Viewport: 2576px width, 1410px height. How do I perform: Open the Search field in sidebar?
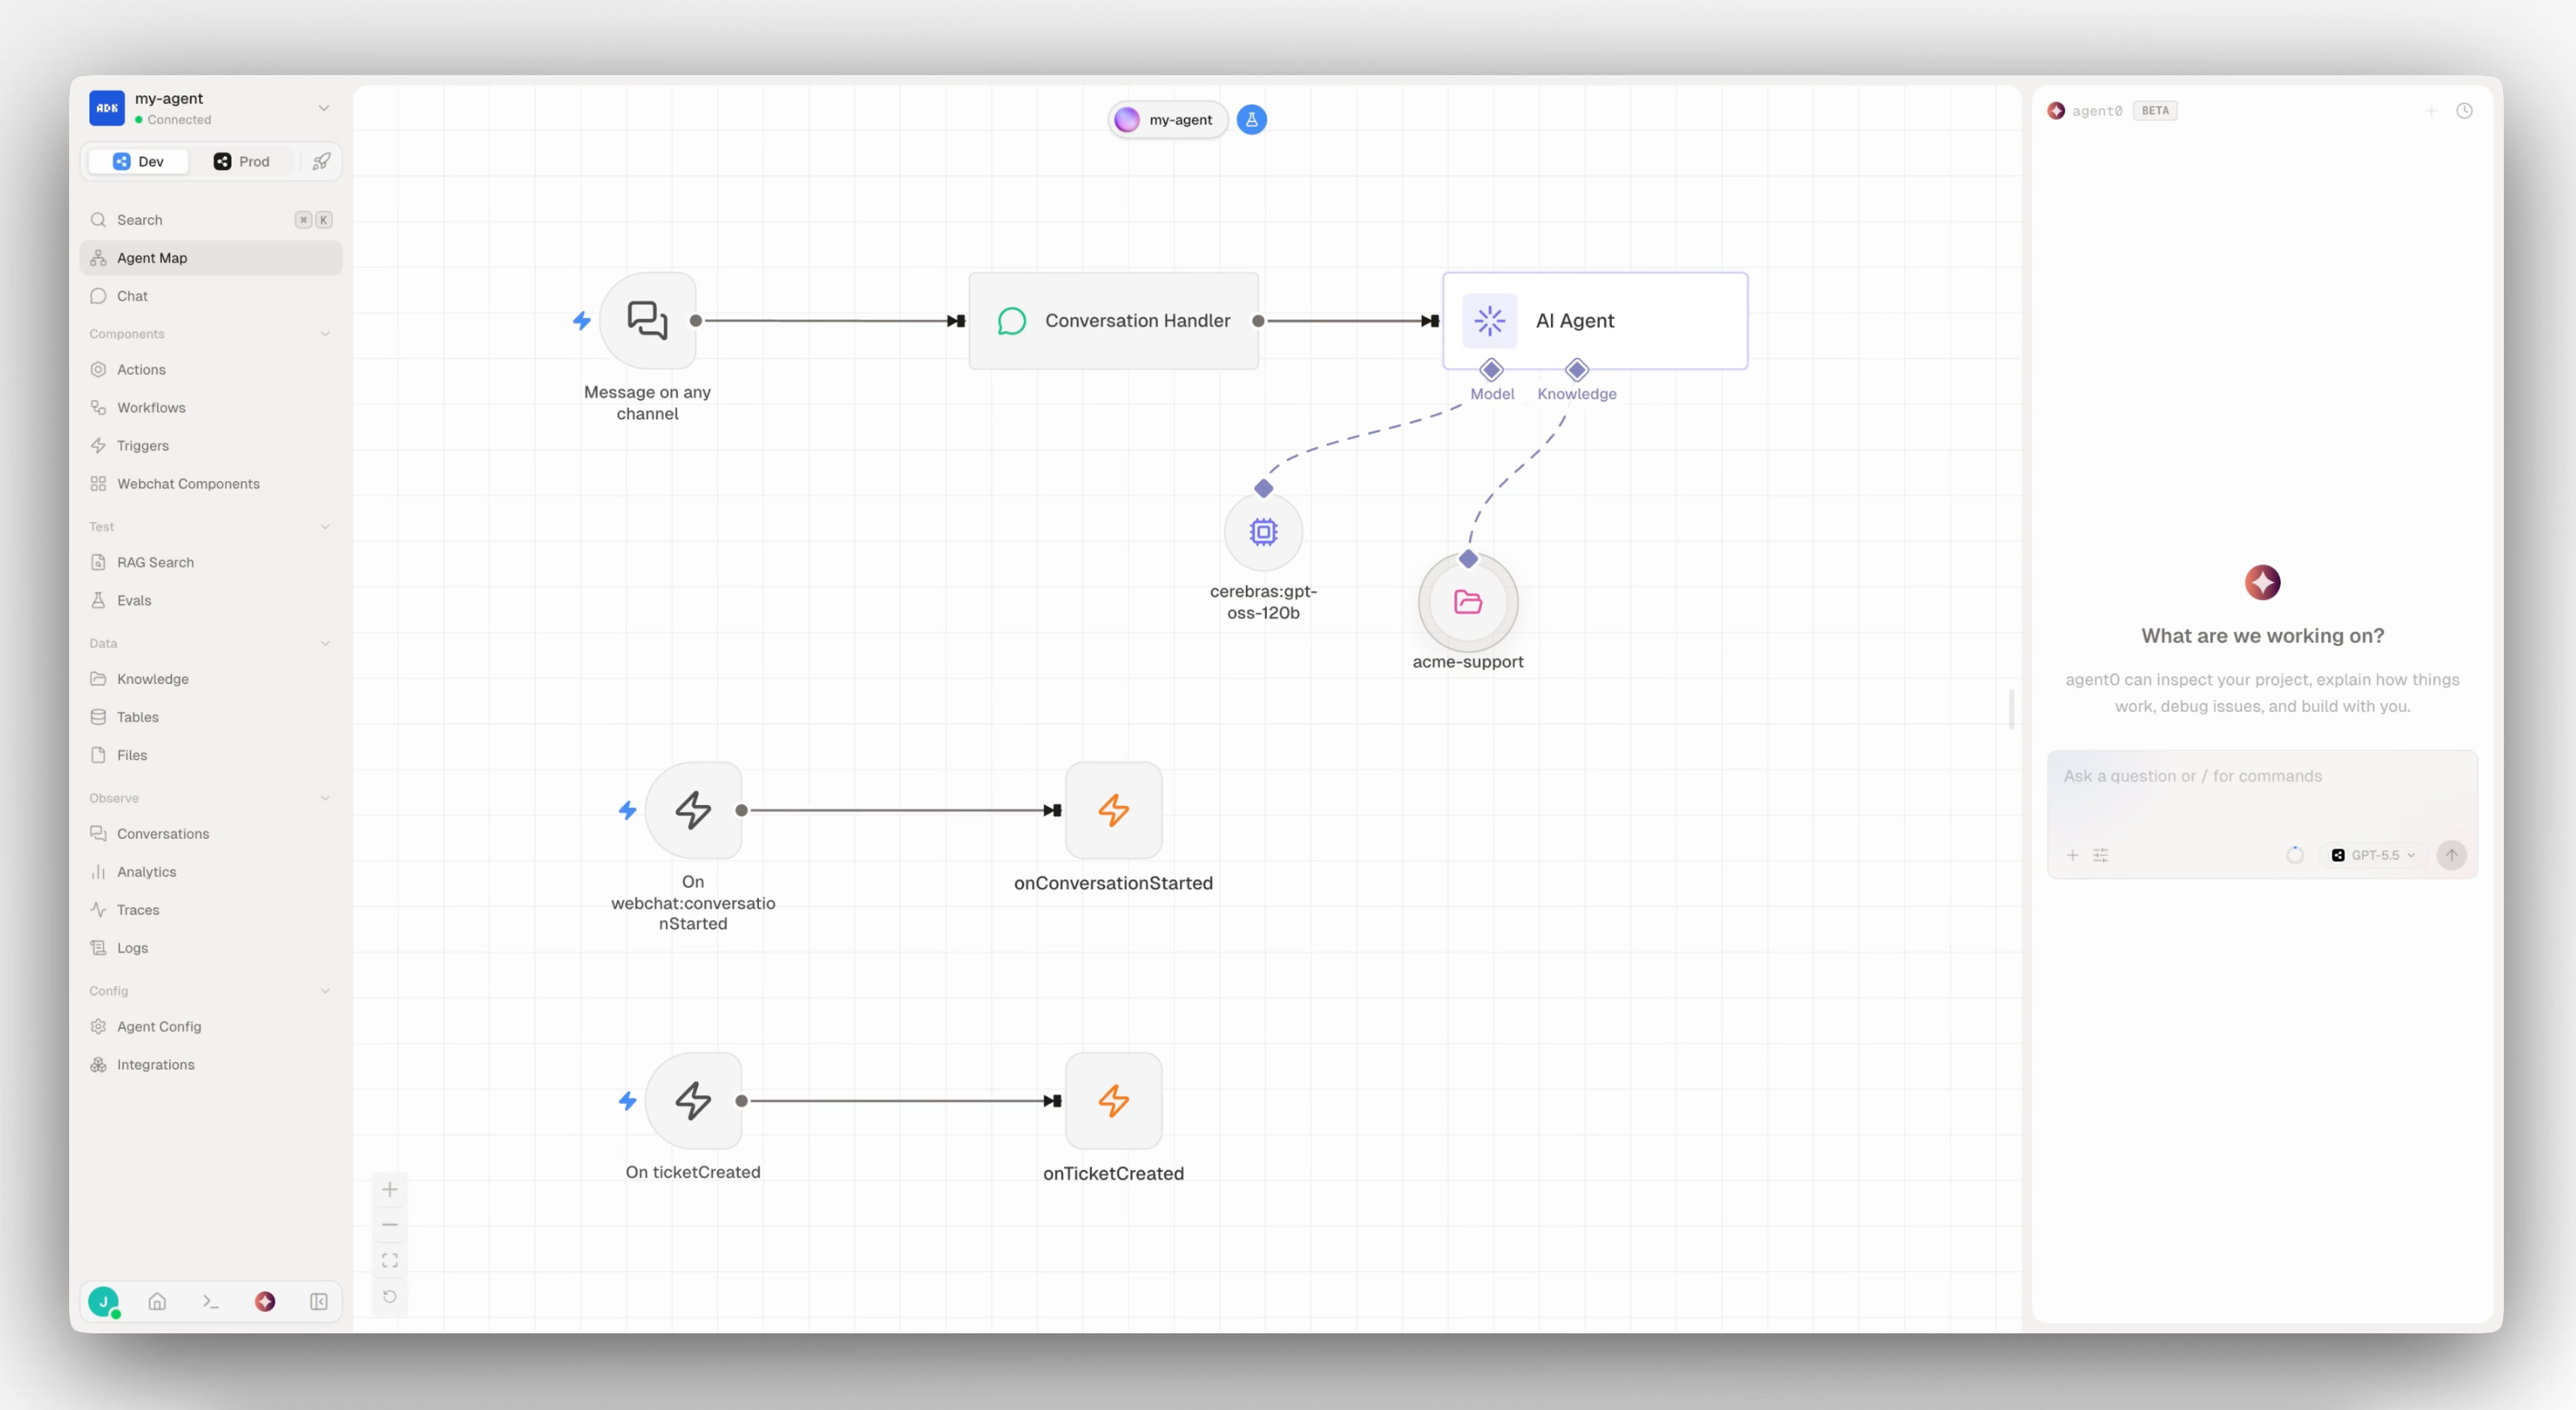point(211,220)
